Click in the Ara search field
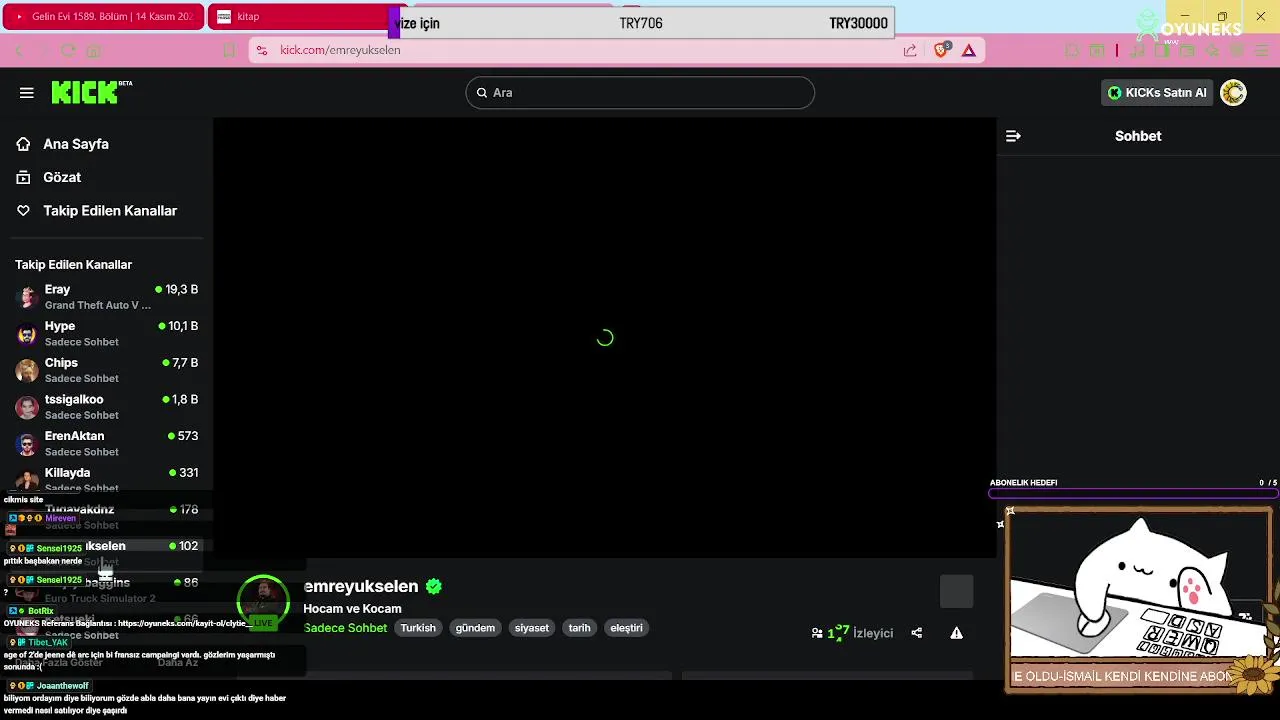 point(640,93)
